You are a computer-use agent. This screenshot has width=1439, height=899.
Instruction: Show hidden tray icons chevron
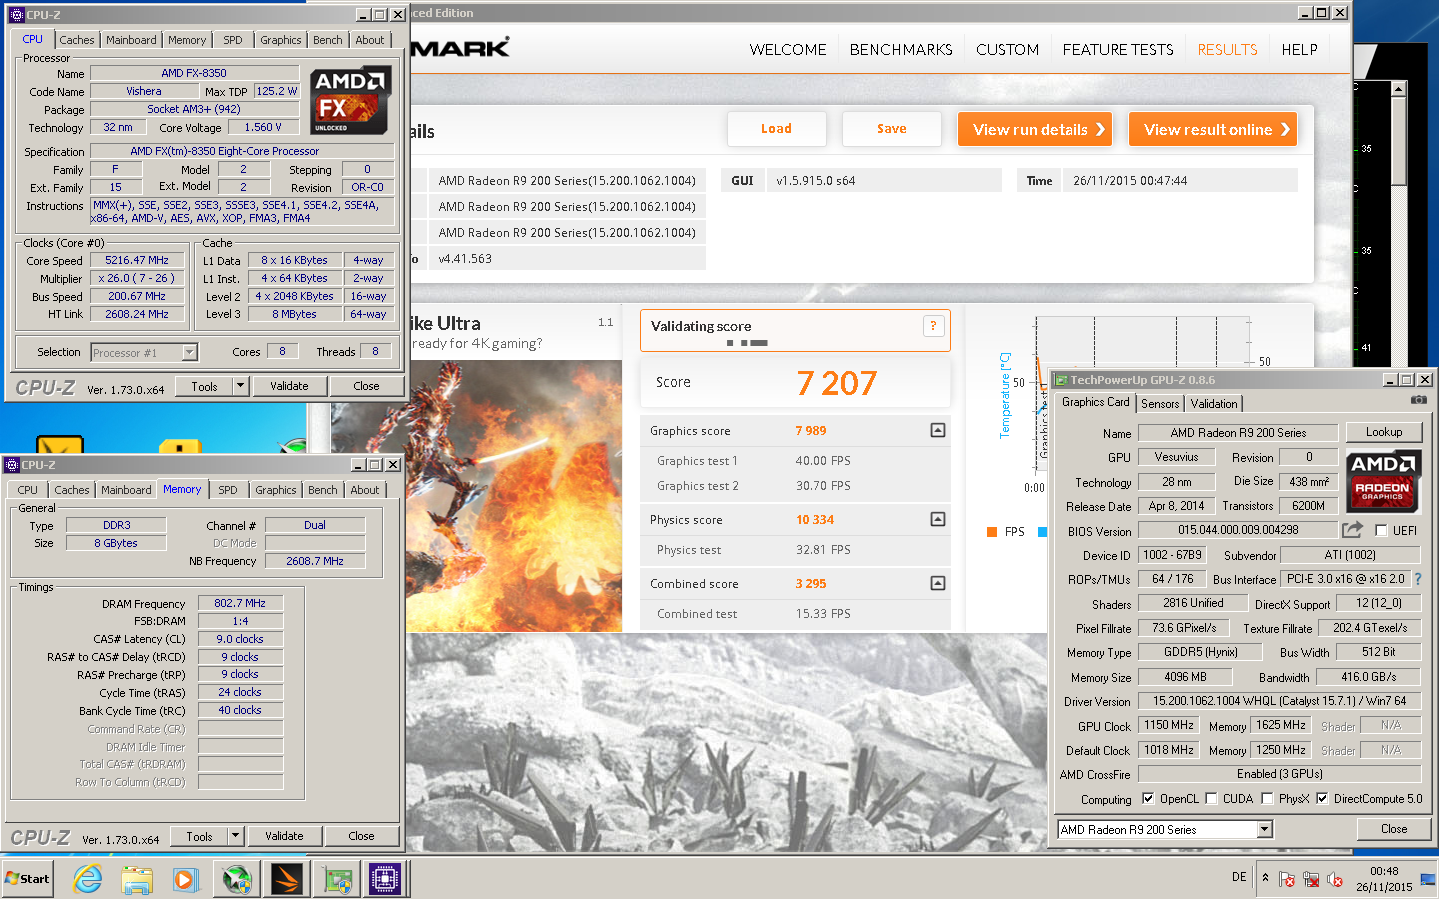click(1265, 878)
